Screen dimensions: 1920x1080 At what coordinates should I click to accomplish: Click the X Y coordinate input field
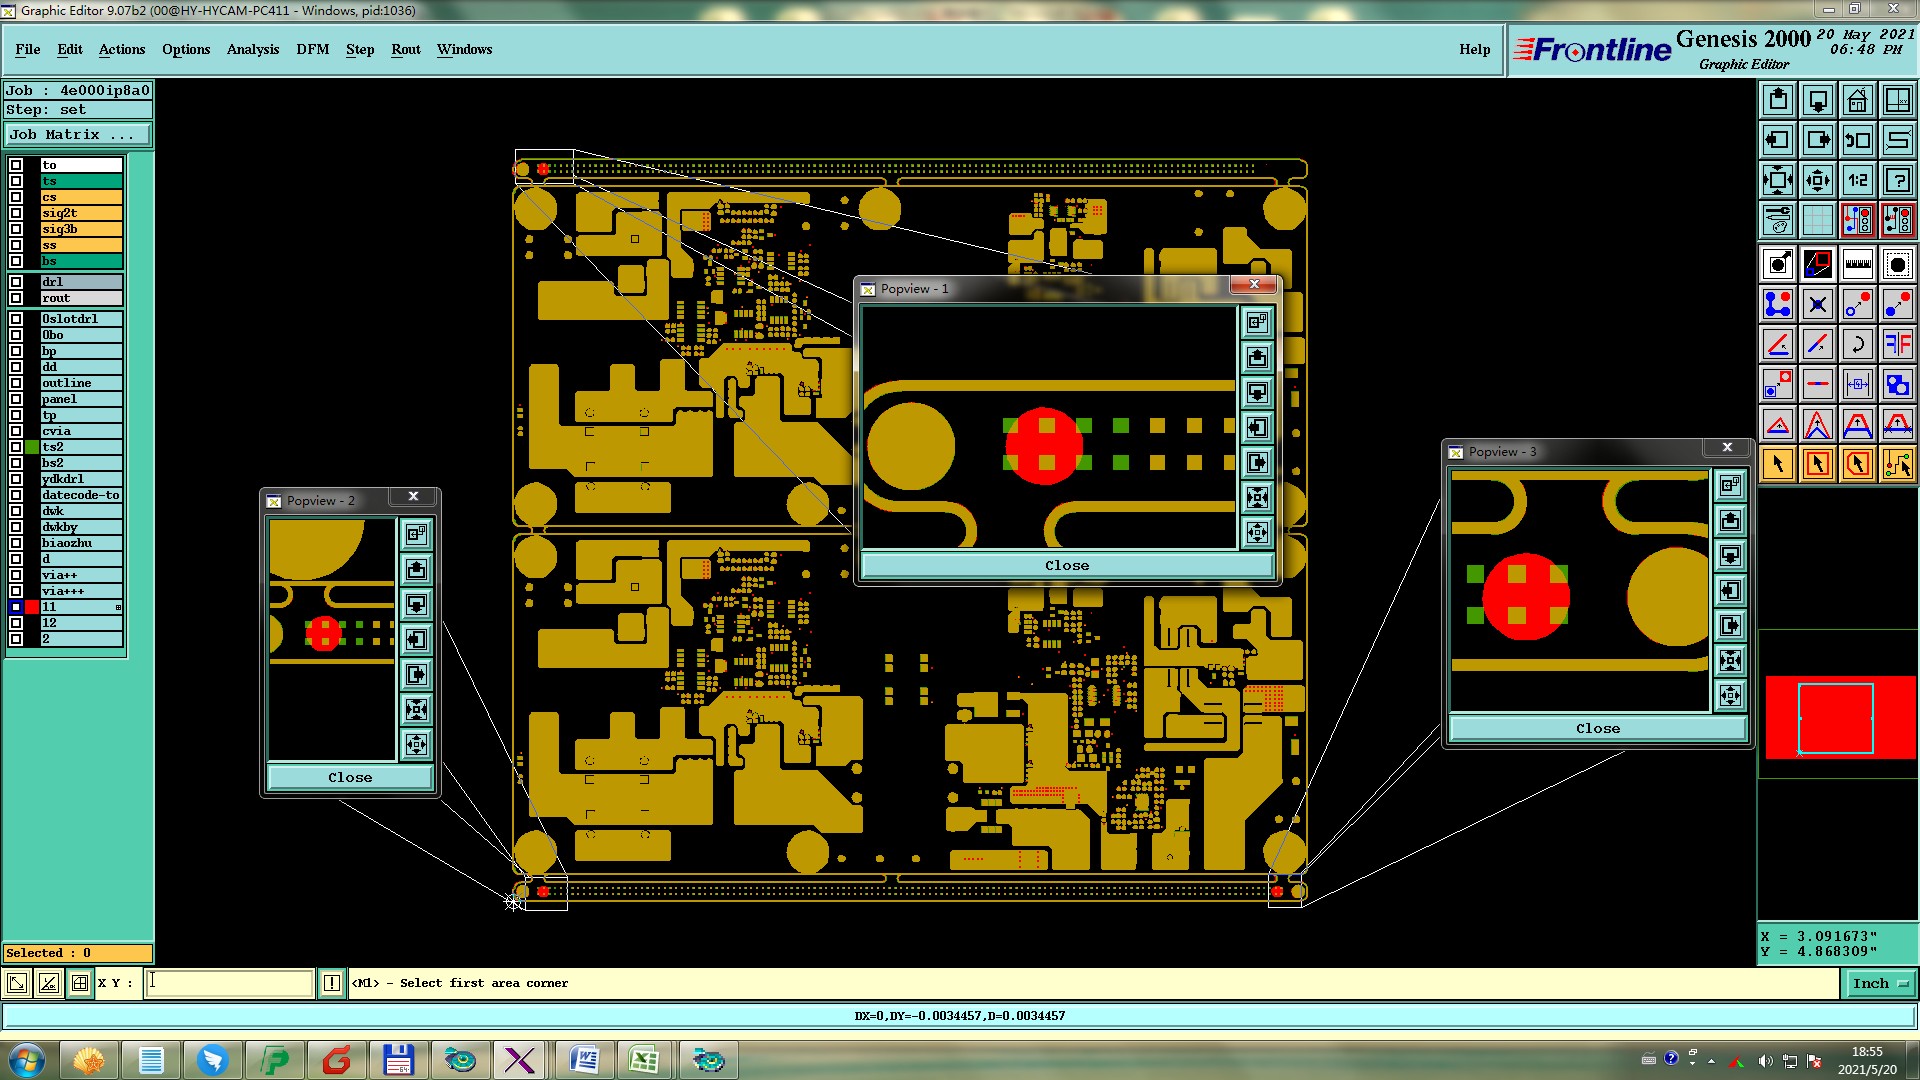click(x=230, y=983)
